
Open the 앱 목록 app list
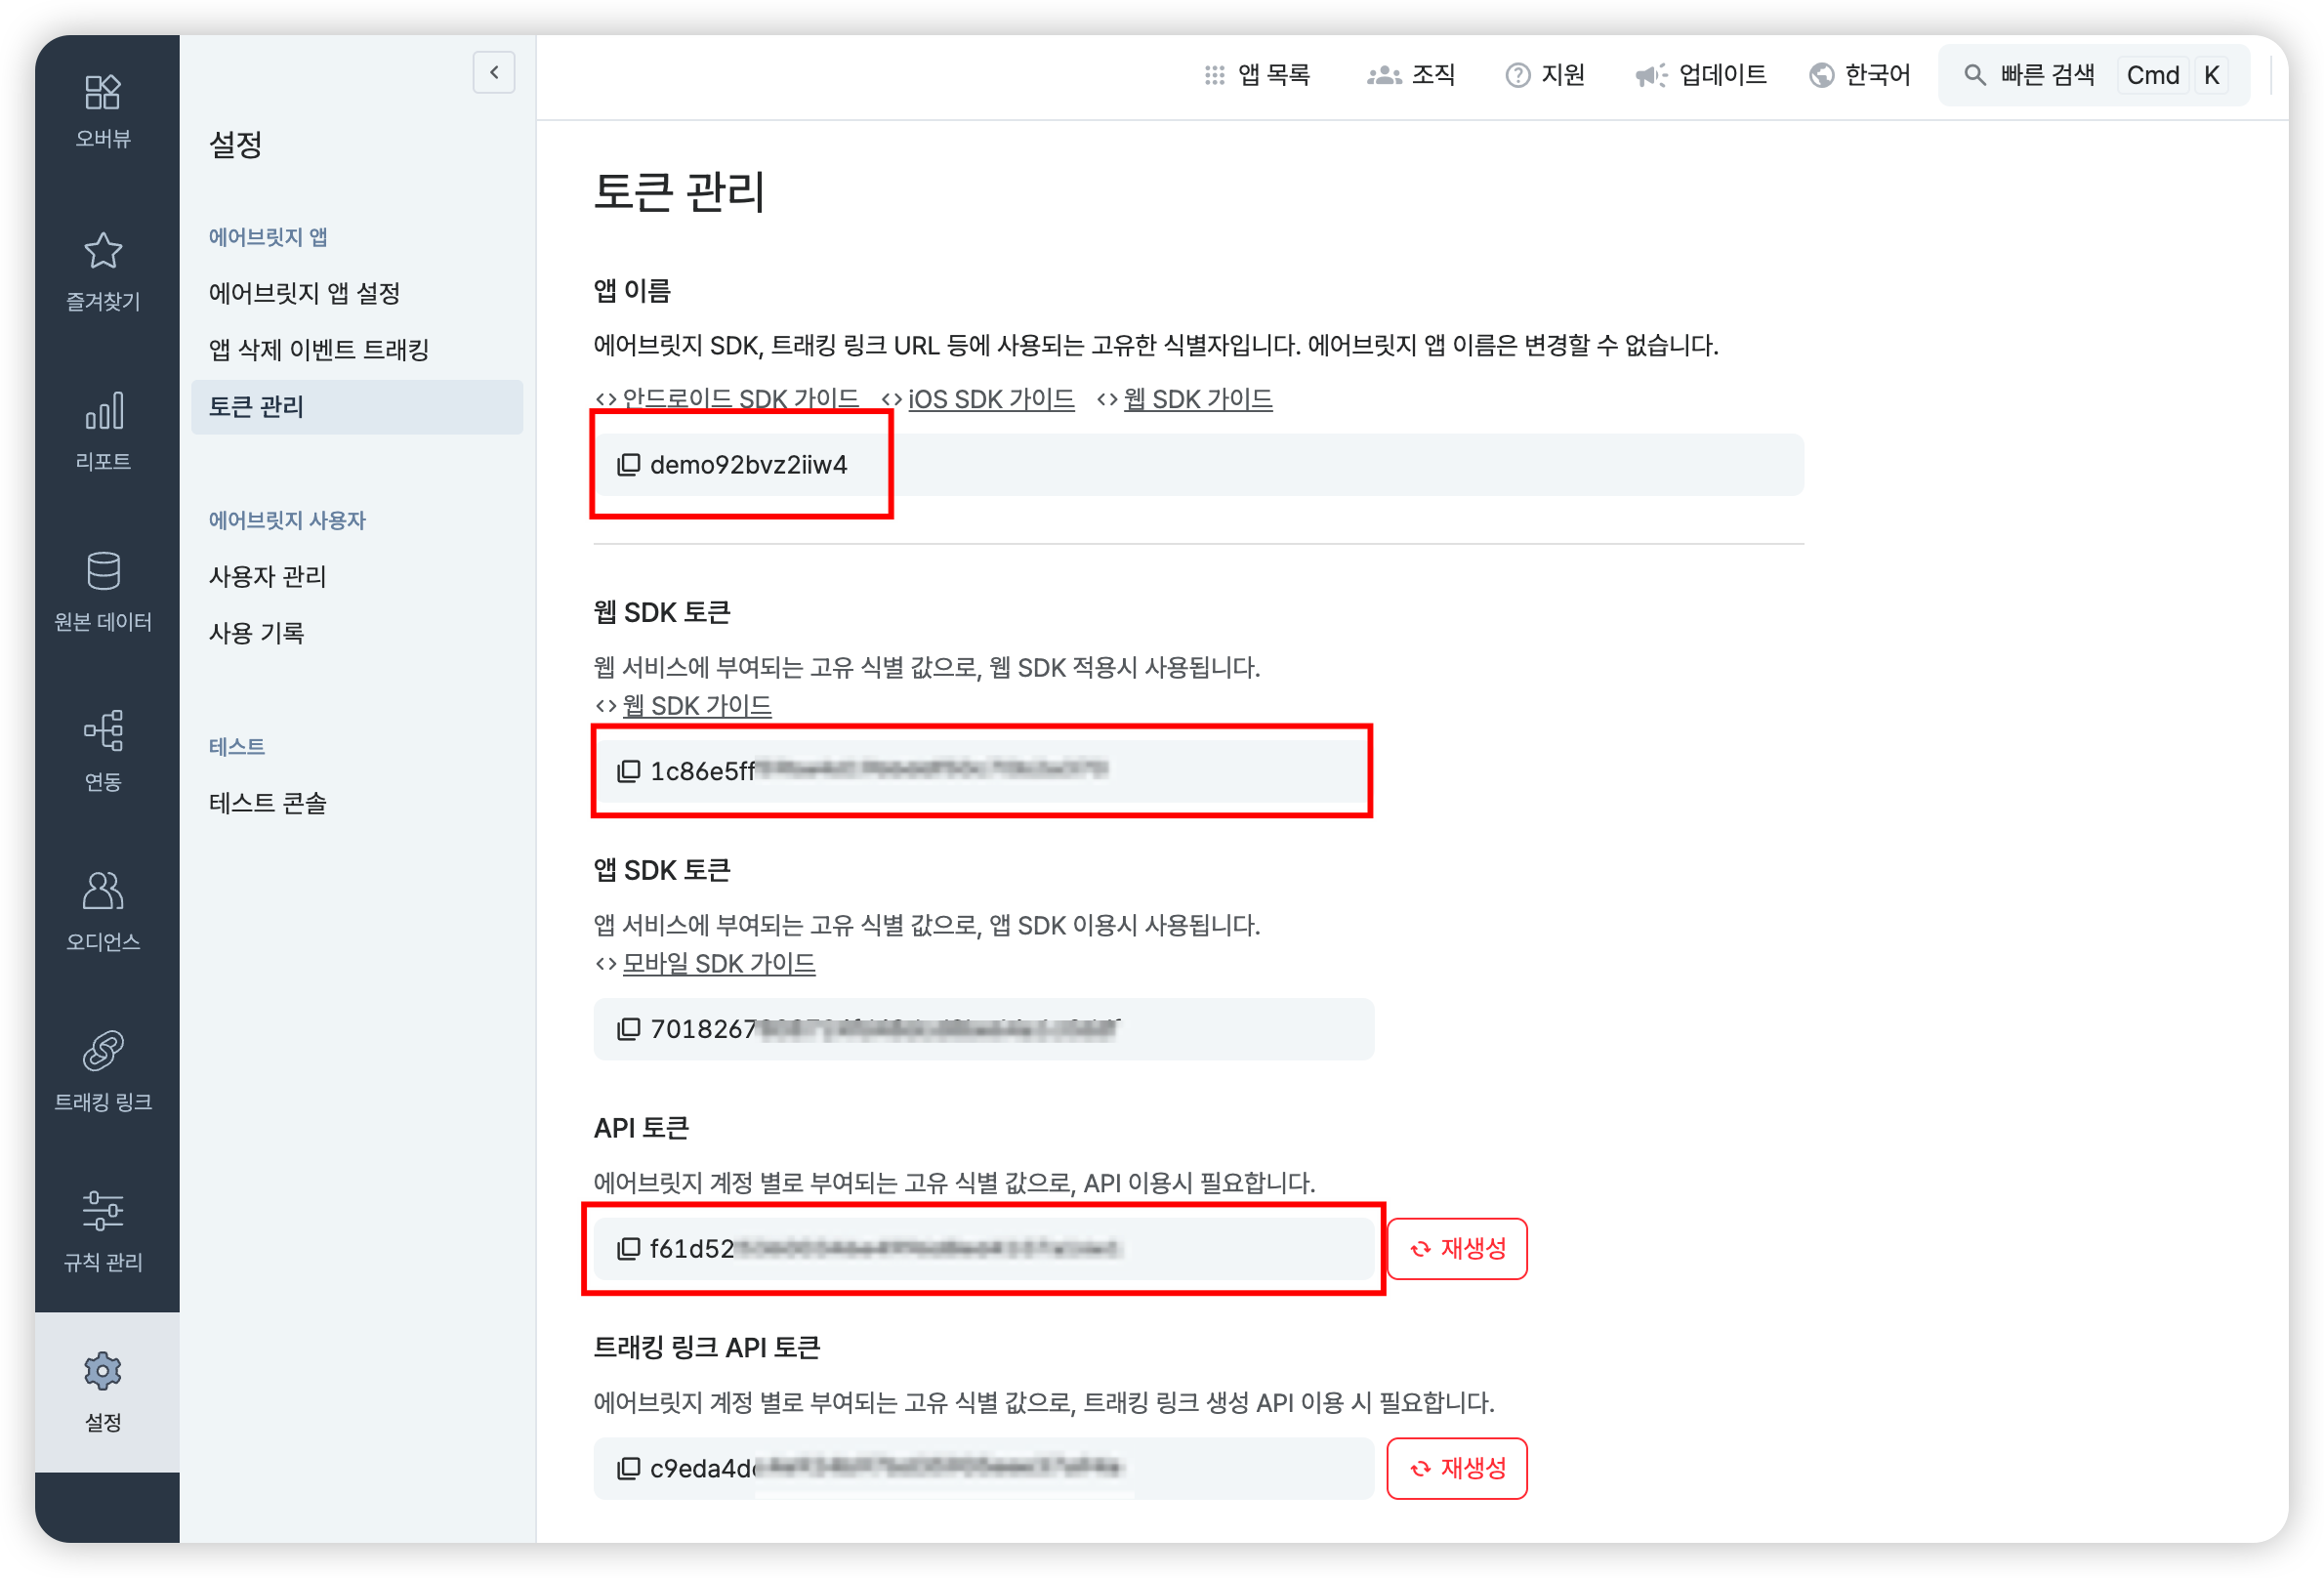click(x=1257, y=75)
